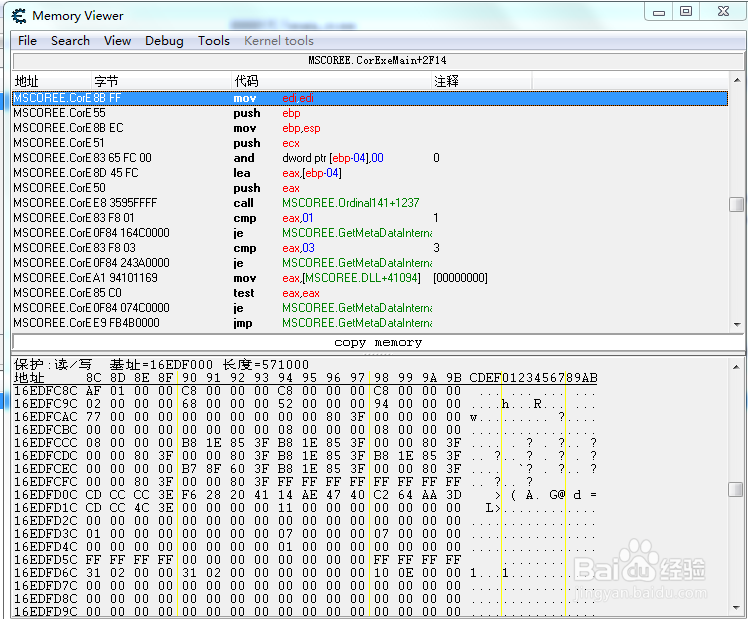This screenshot has height=619, width=748.
Task: Click hex address 16EDFD0C
Action: [45, 495]
